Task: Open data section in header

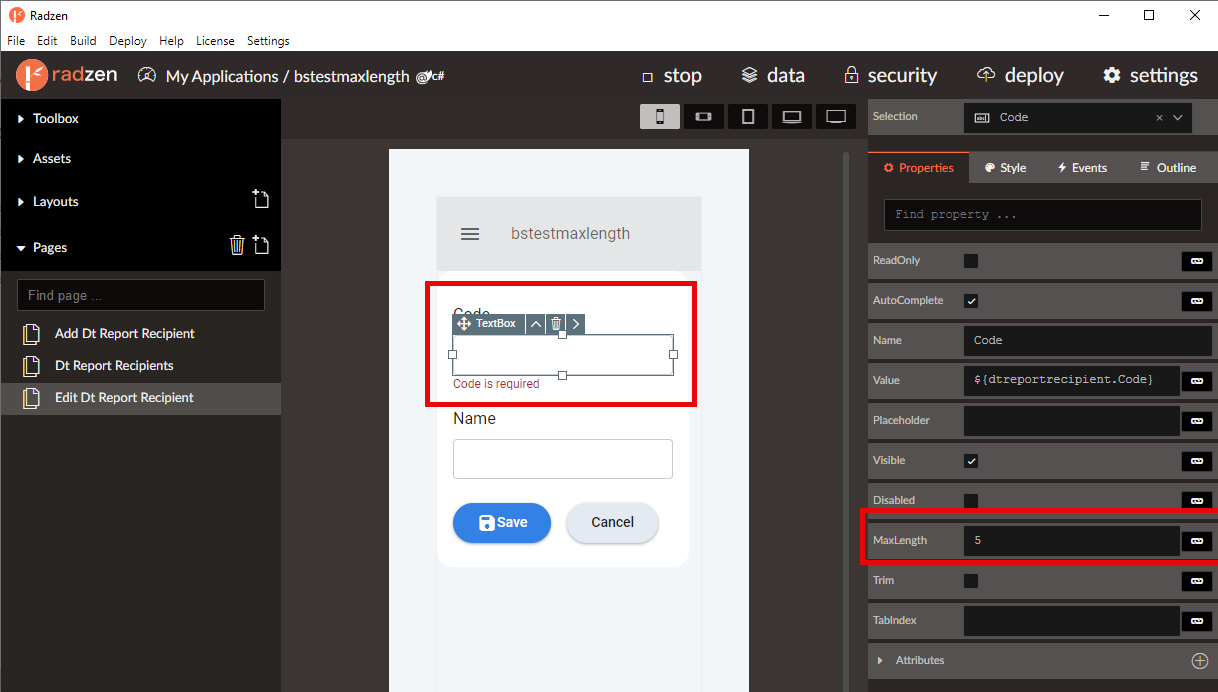Action: [x=773, y=76]
